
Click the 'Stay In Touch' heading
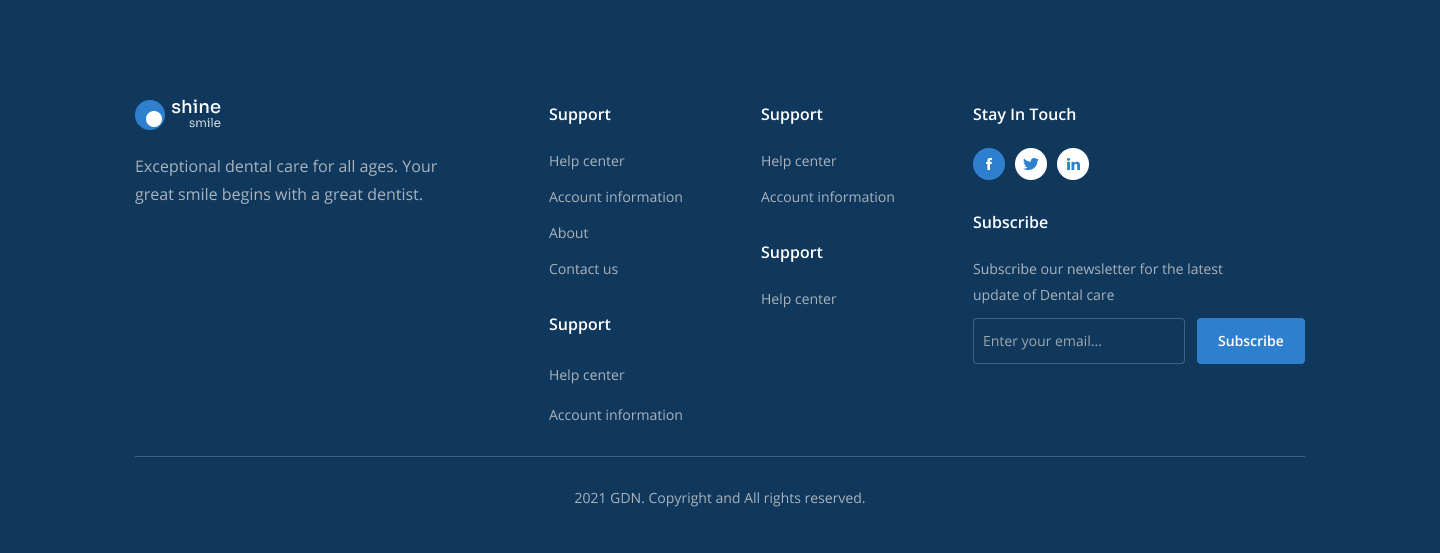pyautogui.click(x=1024, y=115)
